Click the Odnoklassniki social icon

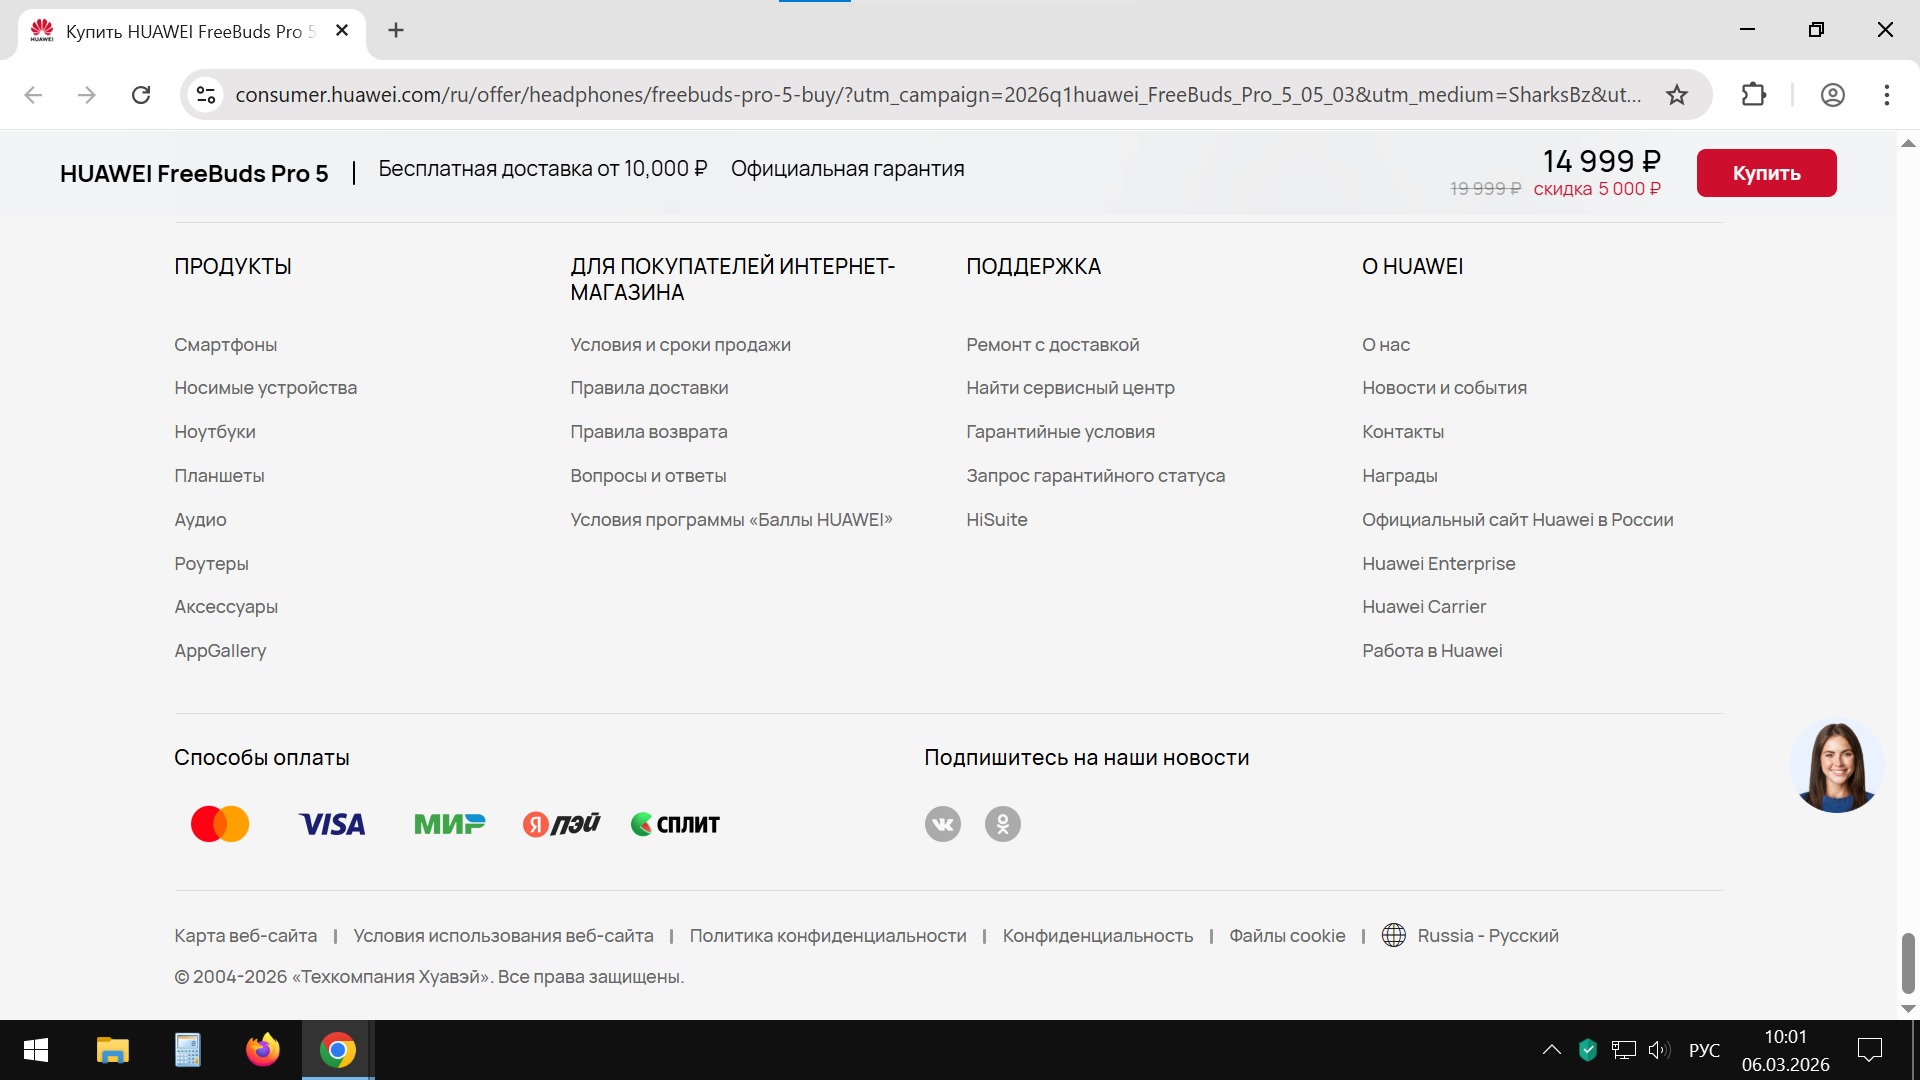click(x=1002, y=824)
